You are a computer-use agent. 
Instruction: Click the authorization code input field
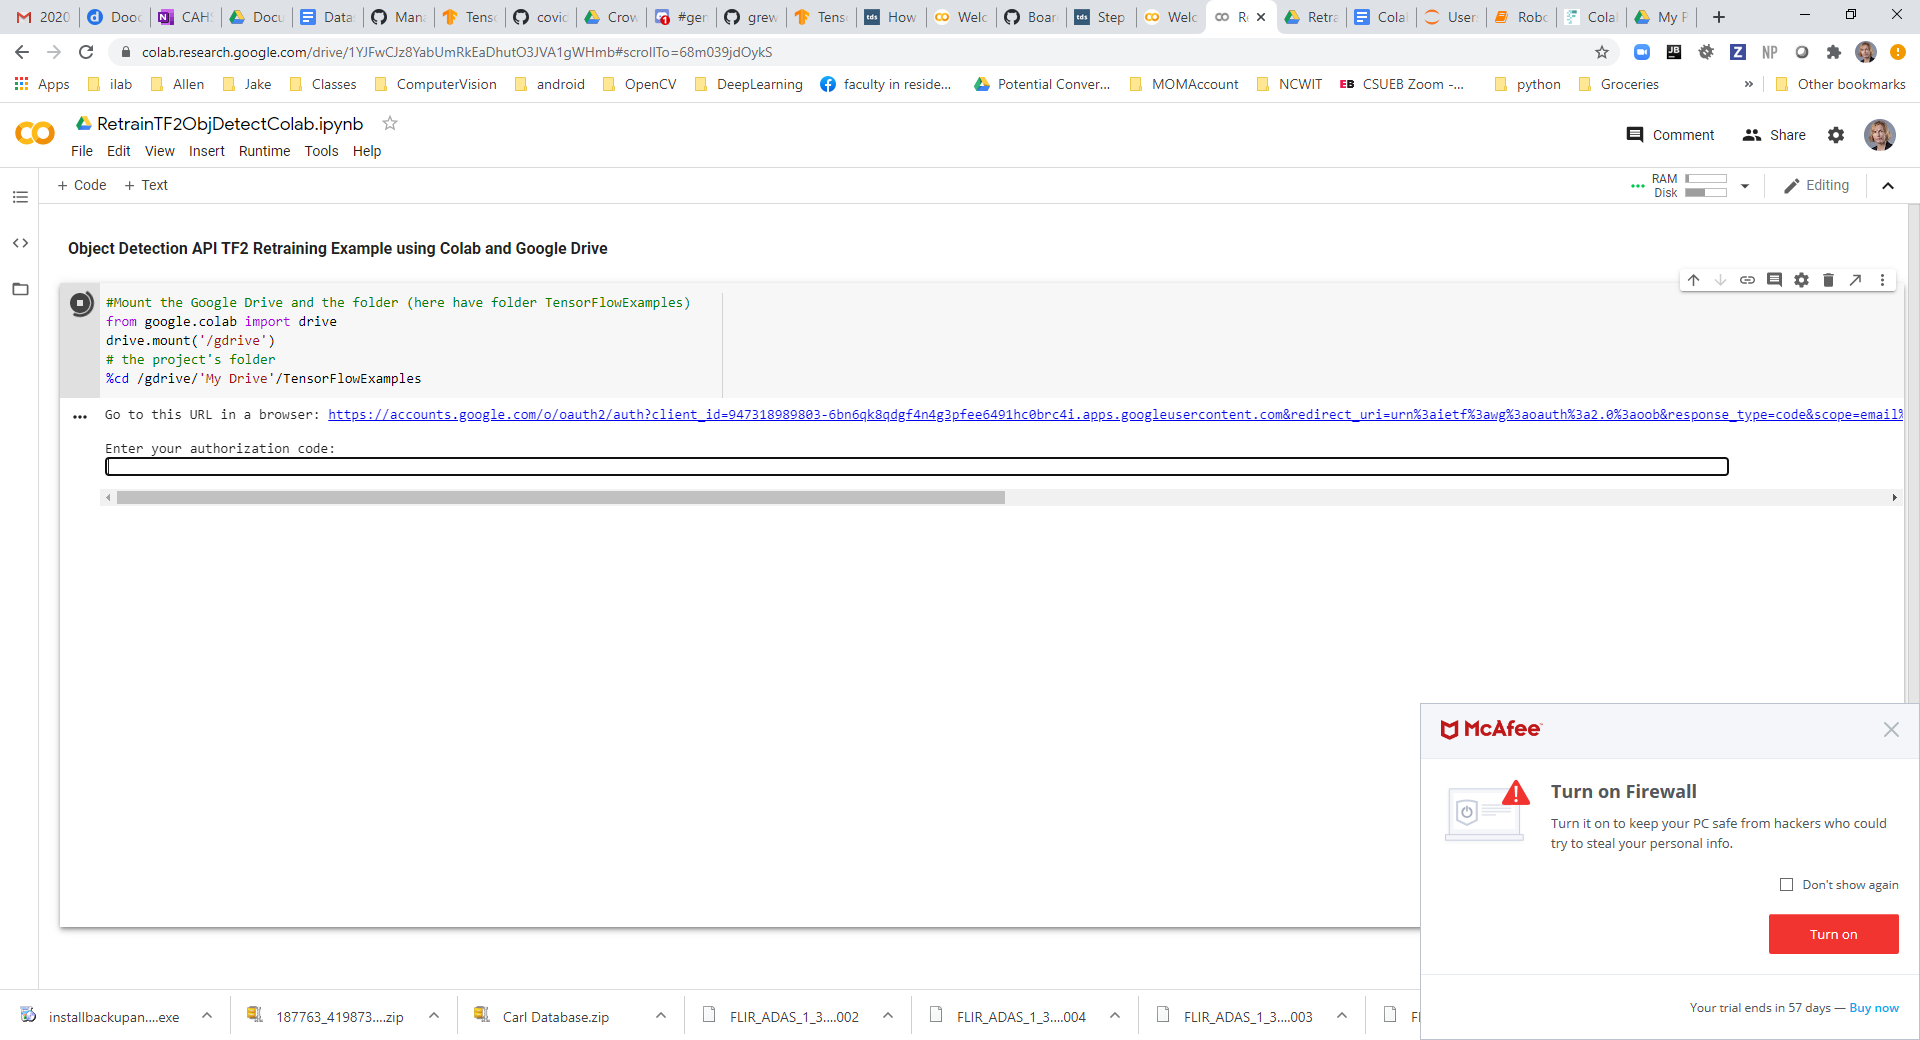click(916, 467)
